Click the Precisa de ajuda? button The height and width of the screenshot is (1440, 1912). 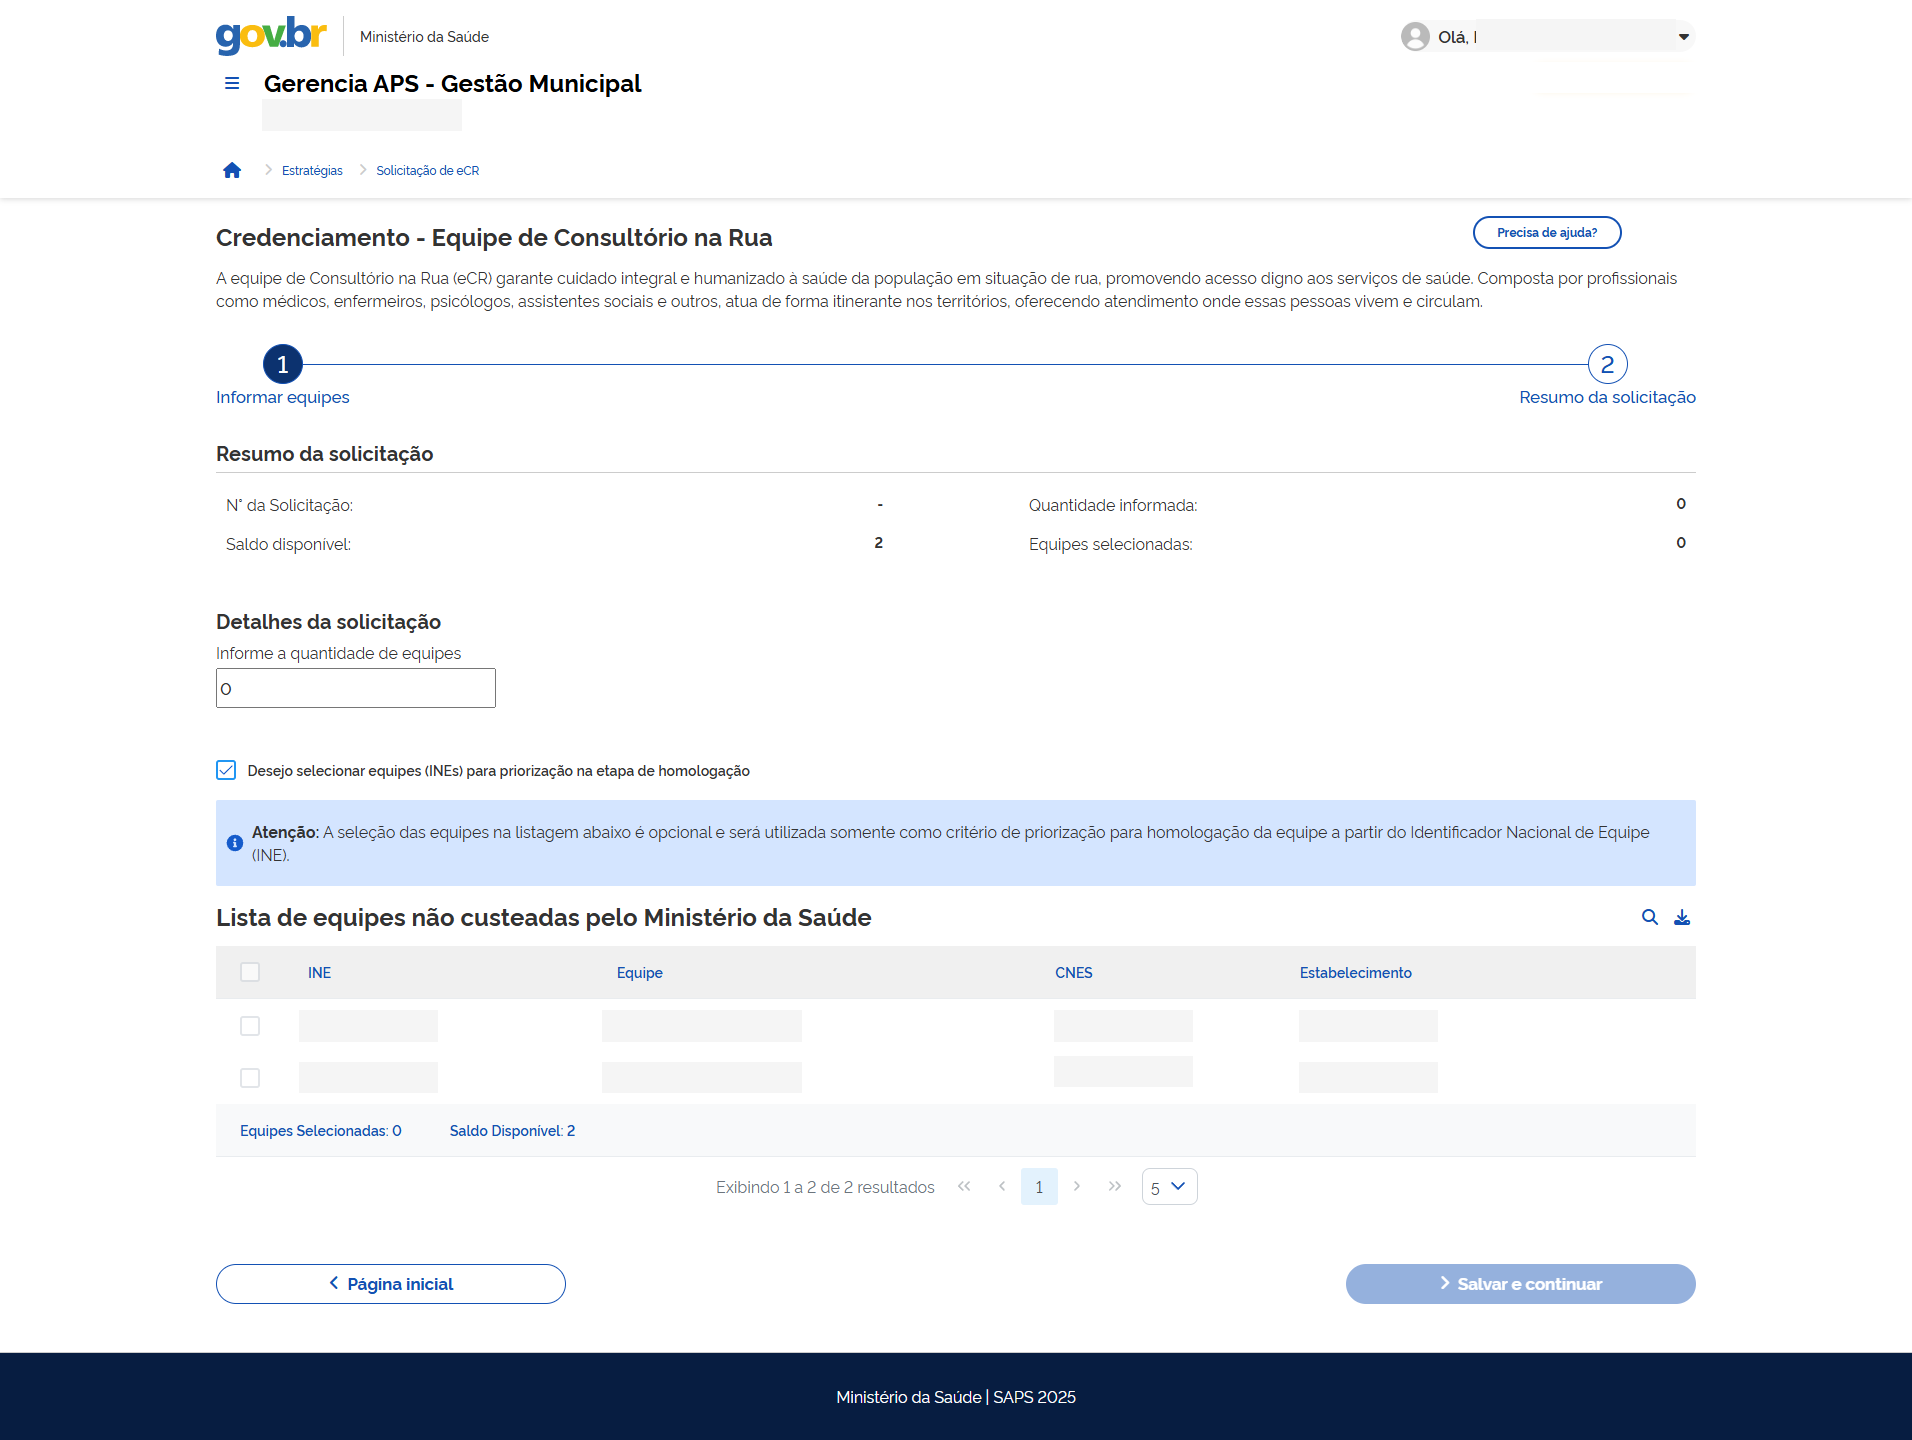coord(1546,233)
